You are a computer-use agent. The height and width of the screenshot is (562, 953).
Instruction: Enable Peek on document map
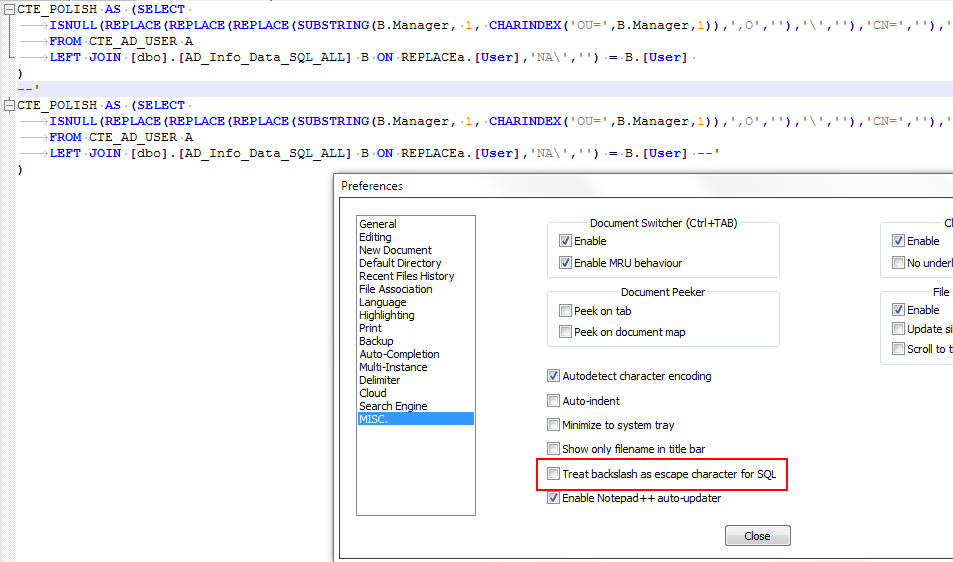565,332
